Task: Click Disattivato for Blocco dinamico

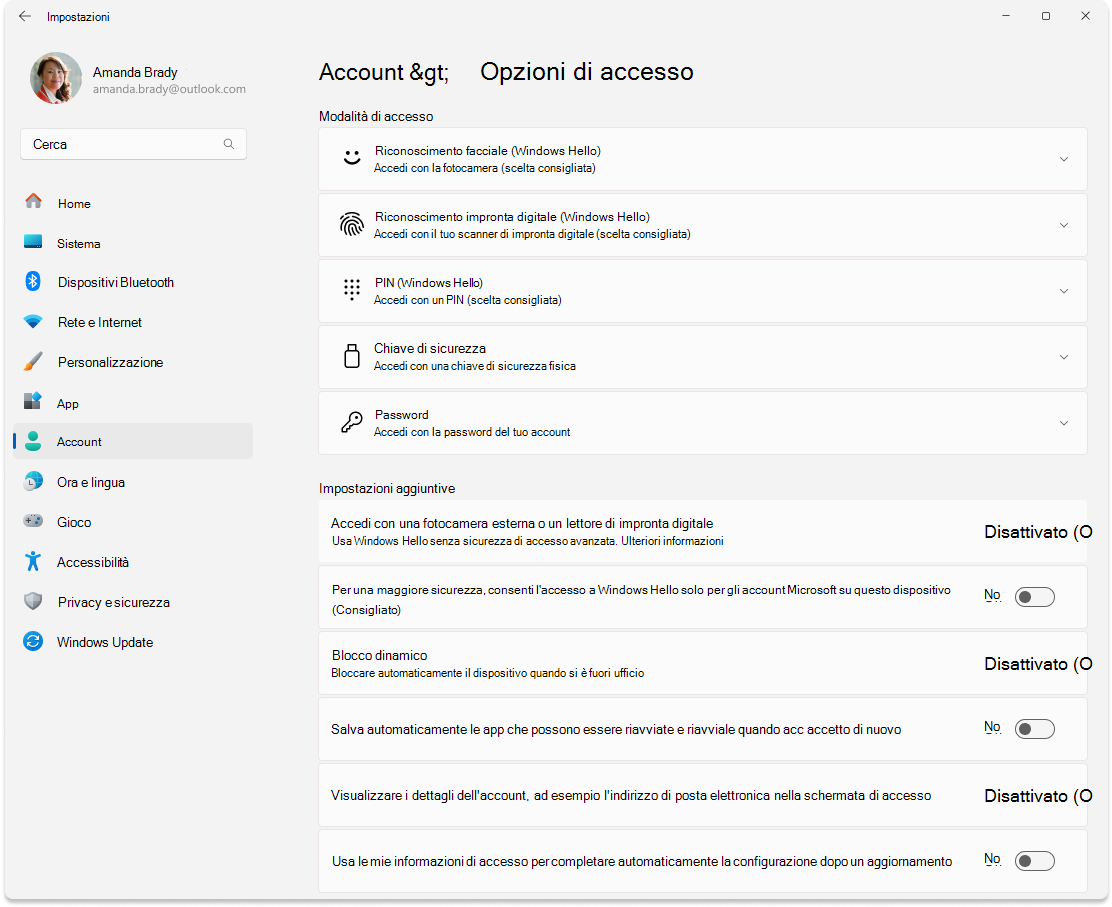Action: coord(1038,664)
